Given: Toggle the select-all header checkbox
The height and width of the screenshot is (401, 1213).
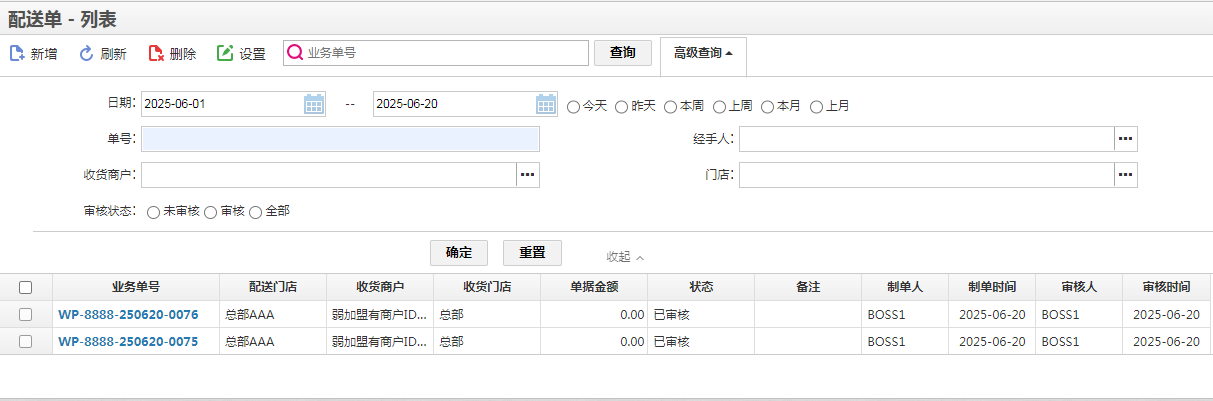Looking at the screenshot, I should click(26, 287).
